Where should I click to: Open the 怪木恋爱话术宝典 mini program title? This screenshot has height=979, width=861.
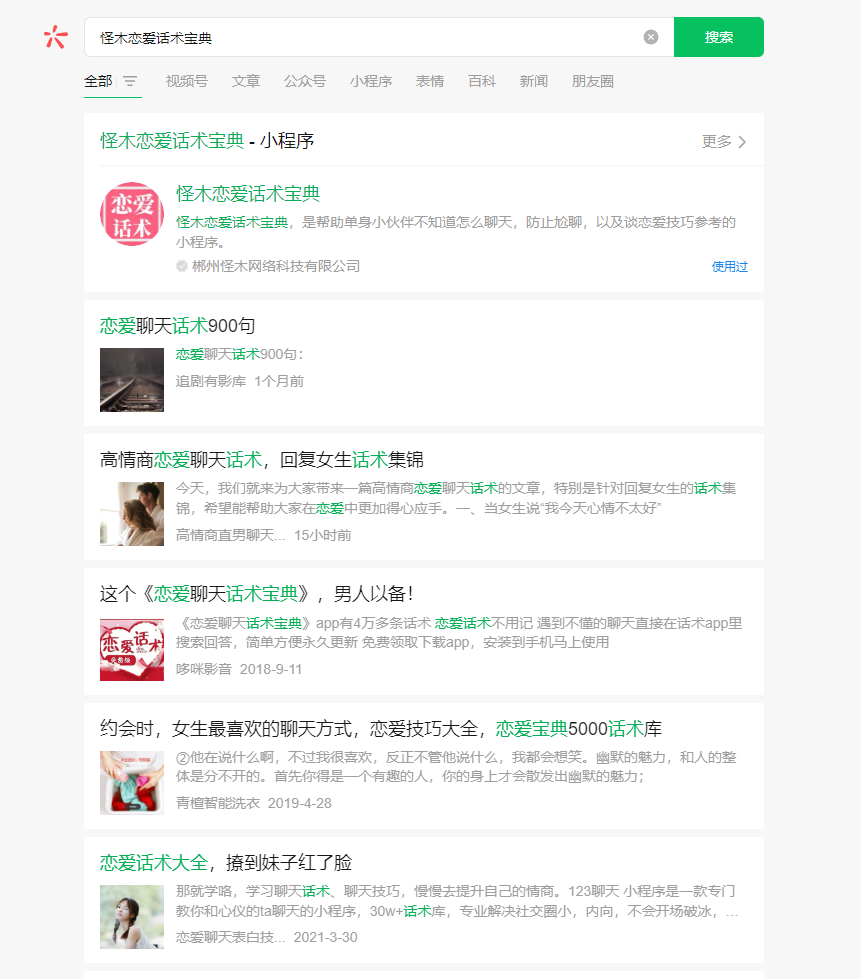248,194
